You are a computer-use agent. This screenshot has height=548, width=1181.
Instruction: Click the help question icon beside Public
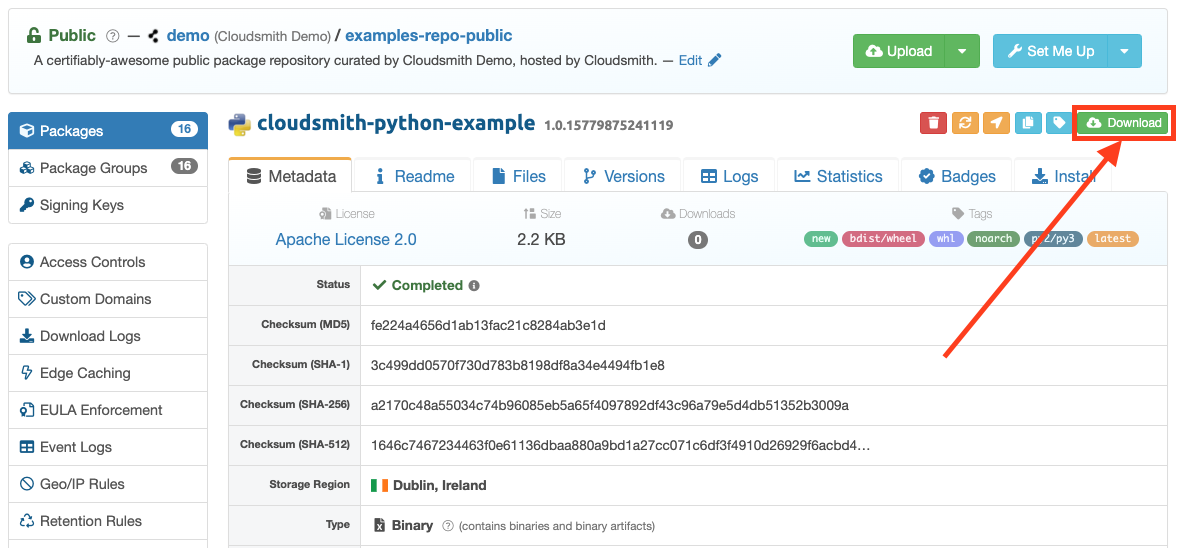click(113, 35)
